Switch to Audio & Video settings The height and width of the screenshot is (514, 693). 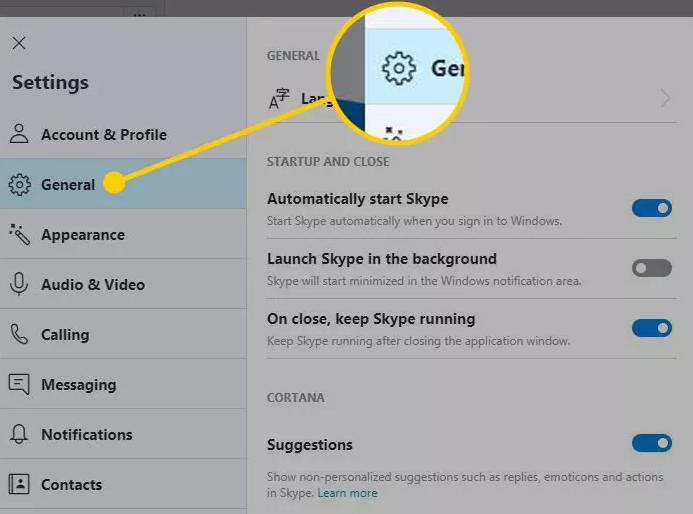123,284
